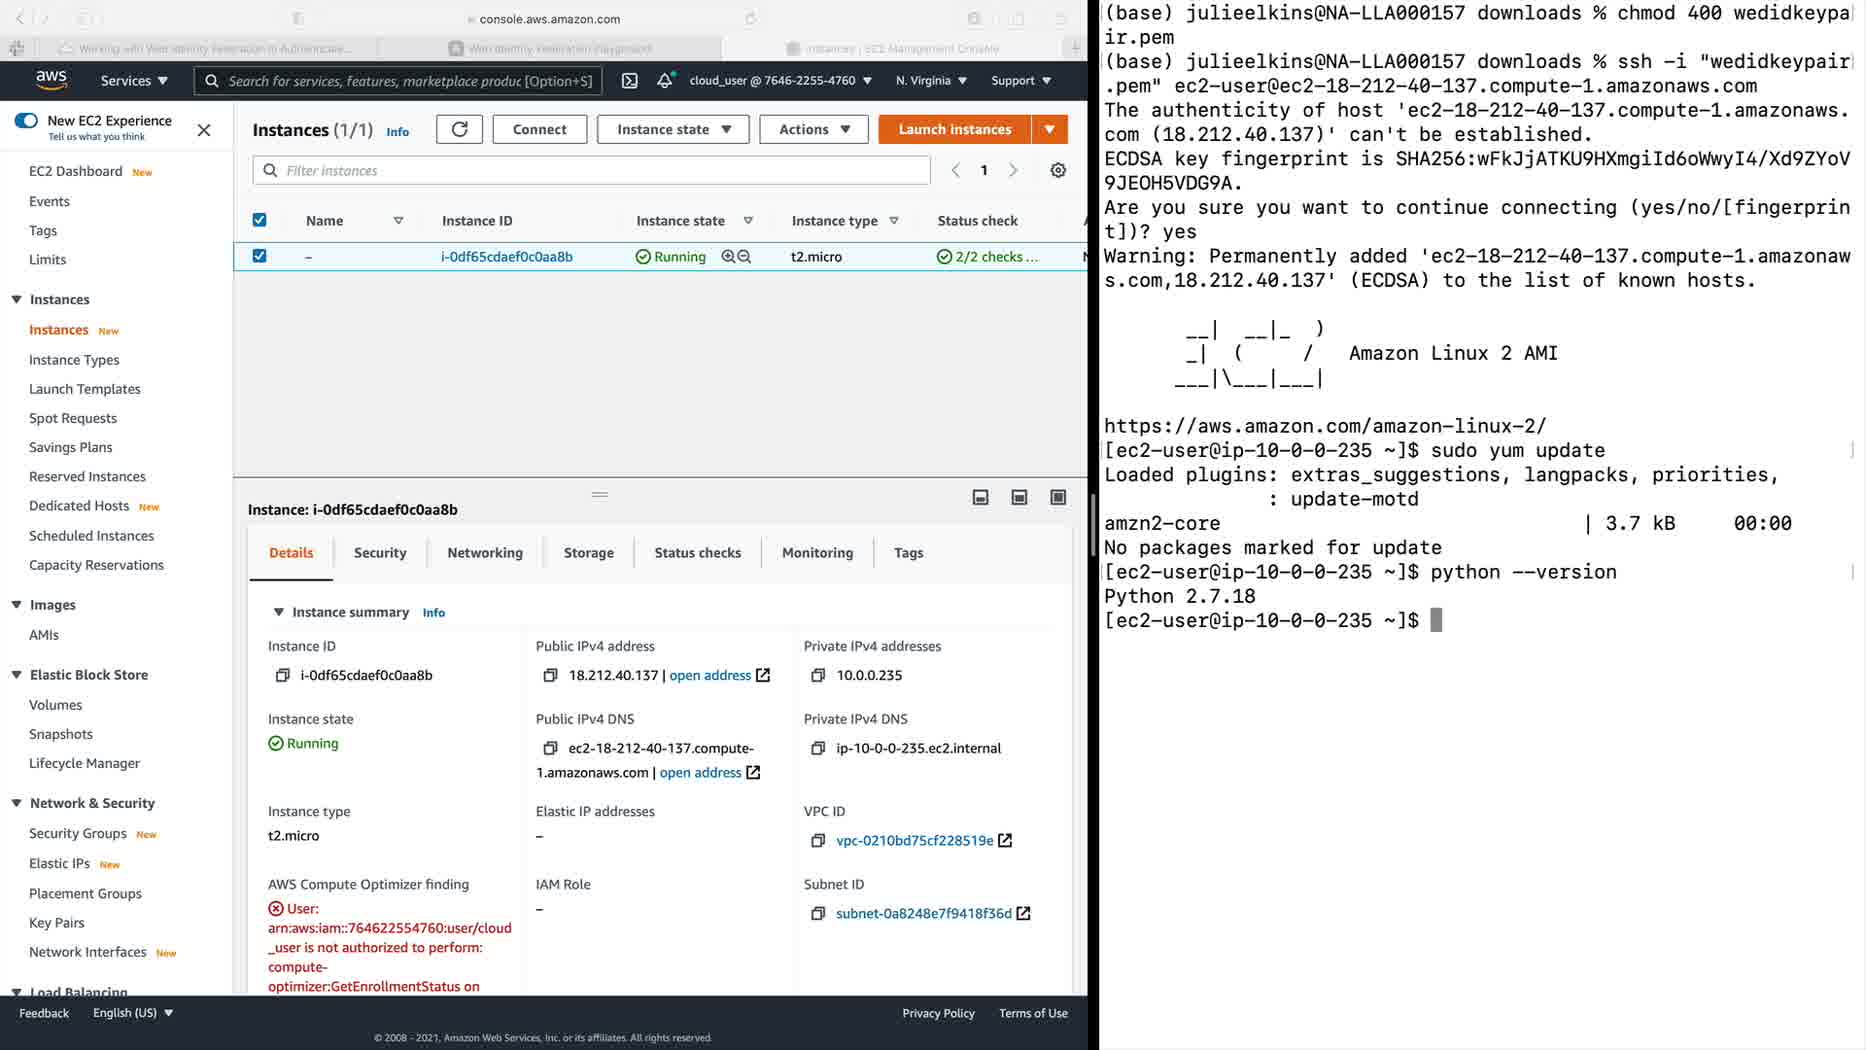Open the table preferences gear icon
Screen dimensions: 1866x1050
click(1058, 171)
